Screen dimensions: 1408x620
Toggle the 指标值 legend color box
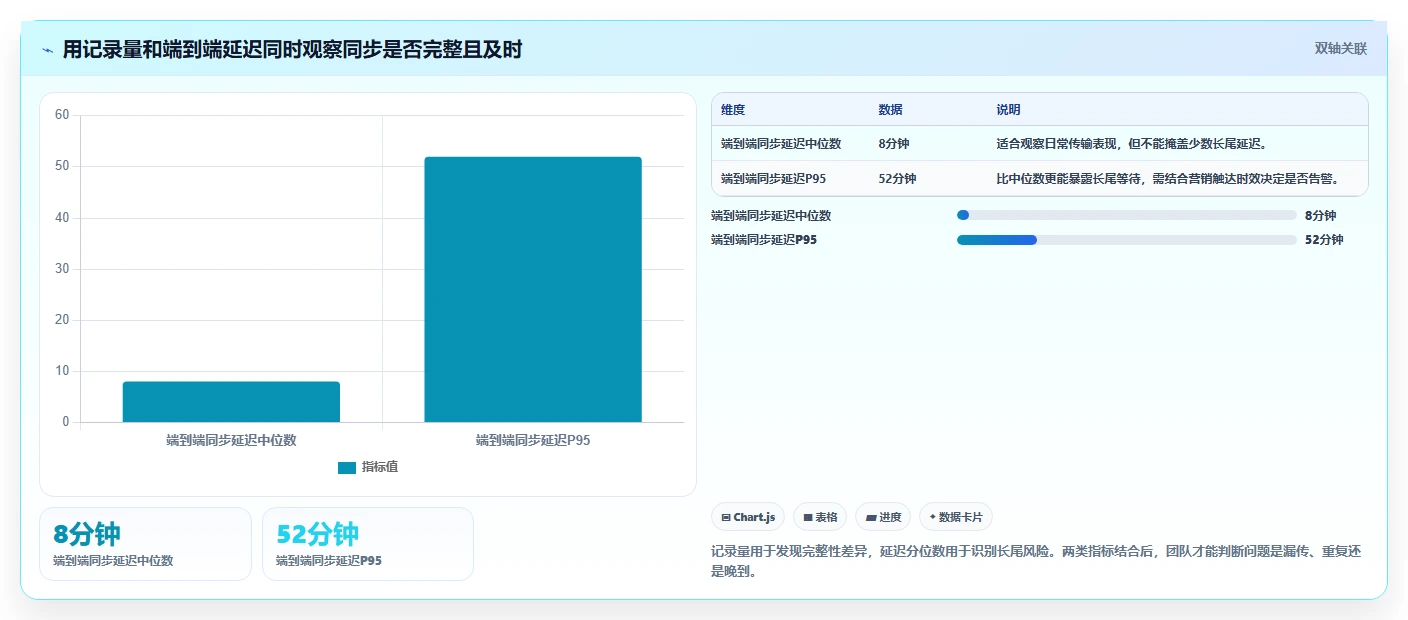pyautogui.click(x=347, y=467)
